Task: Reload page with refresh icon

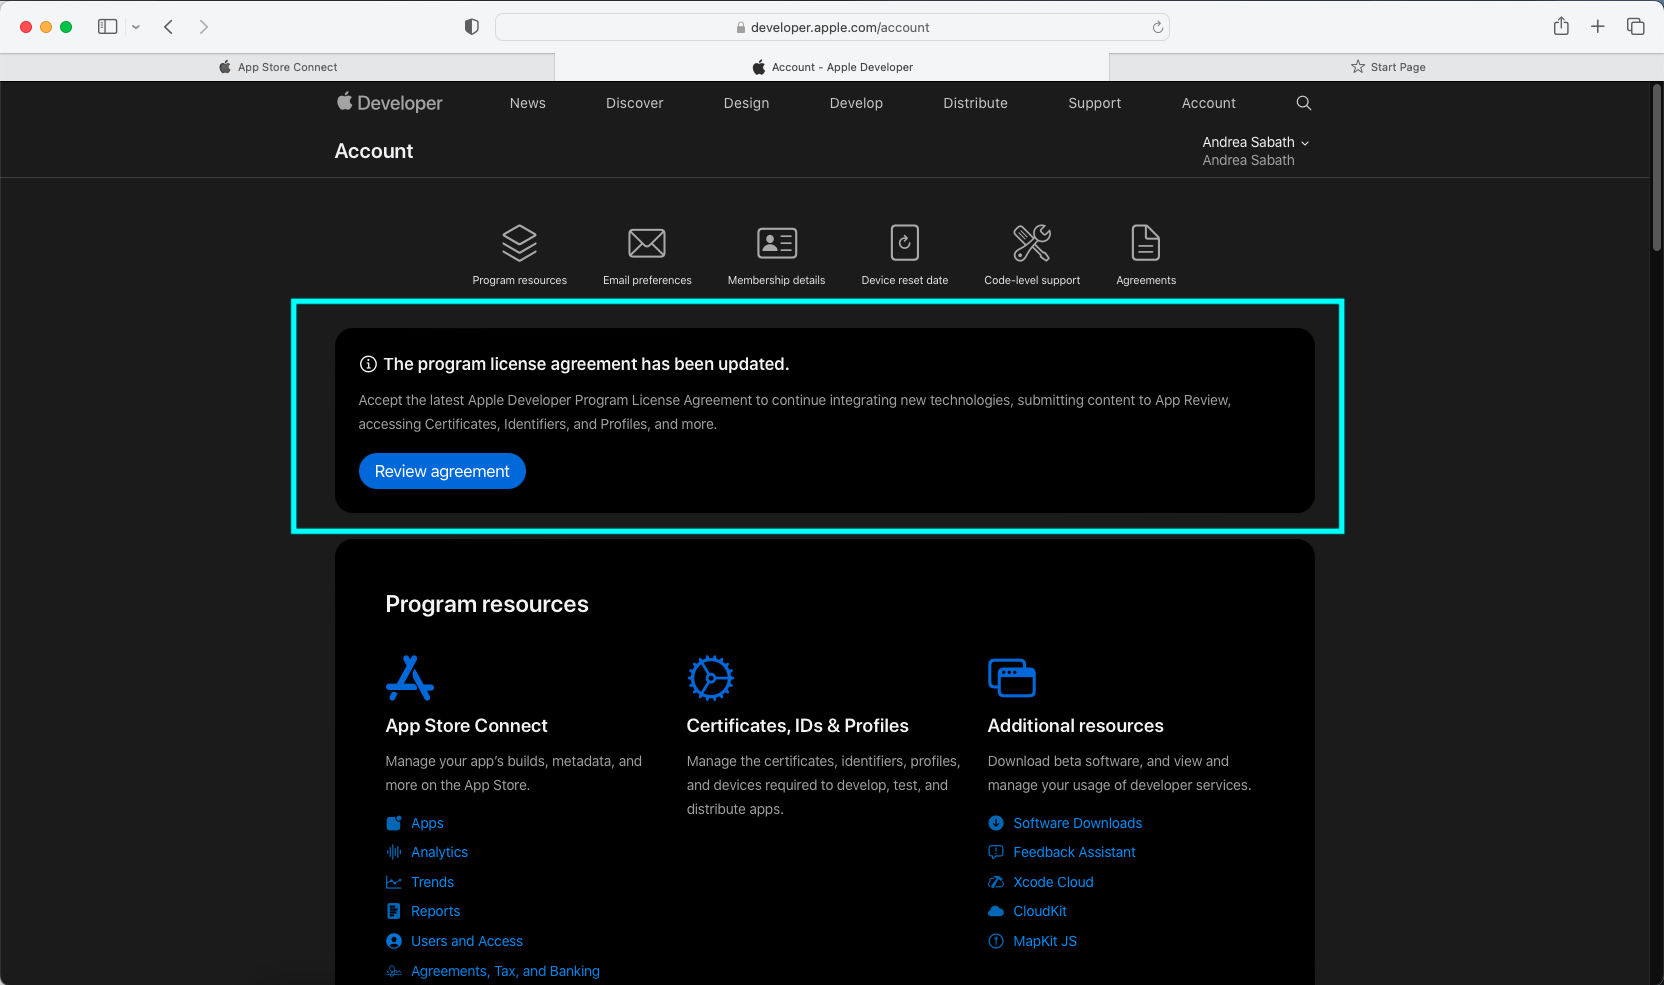Action: click(x=1157, y=27)
